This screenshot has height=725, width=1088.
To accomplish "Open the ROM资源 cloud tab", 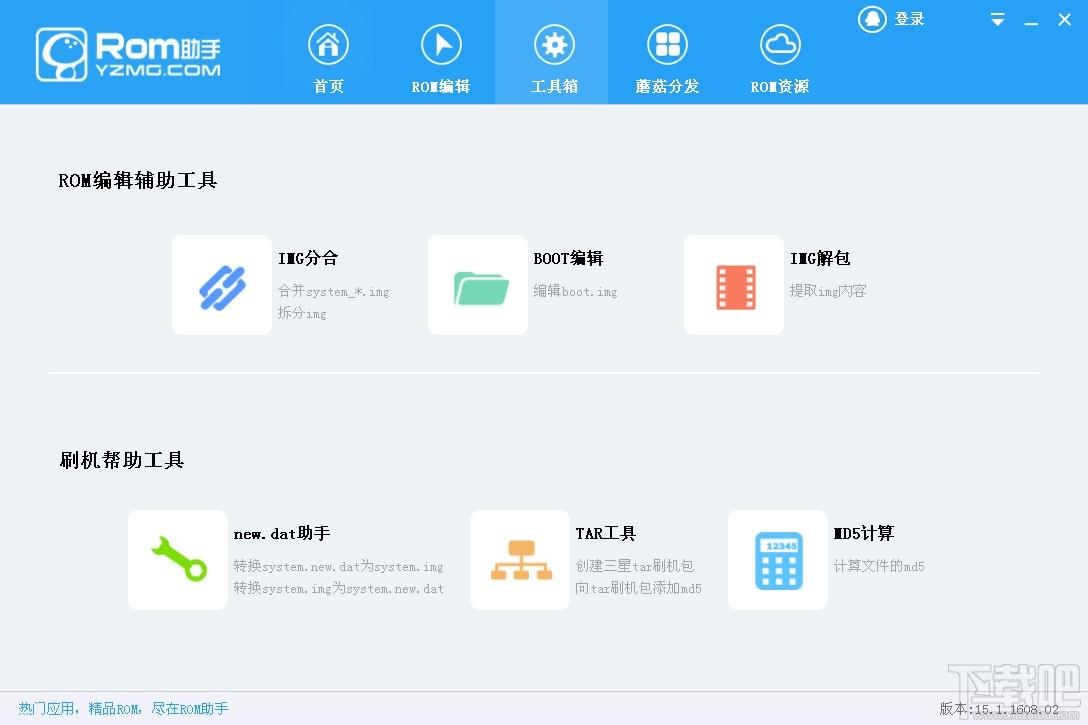I will pyautogui.click(x=780, y=58).
